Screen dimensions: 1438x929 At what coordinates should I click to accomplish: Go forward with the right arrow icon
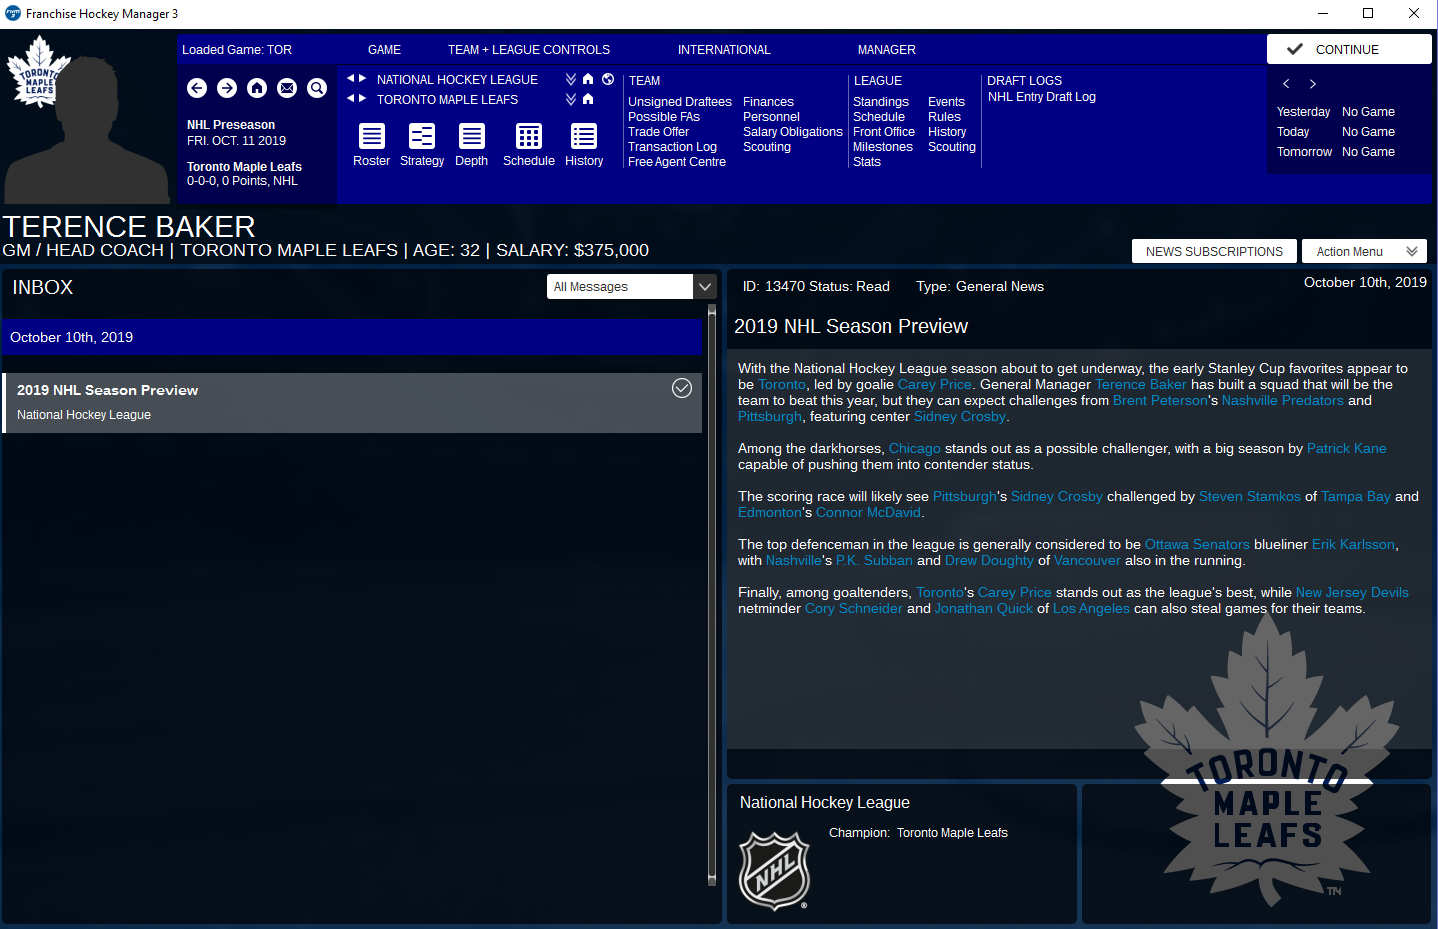227,88
